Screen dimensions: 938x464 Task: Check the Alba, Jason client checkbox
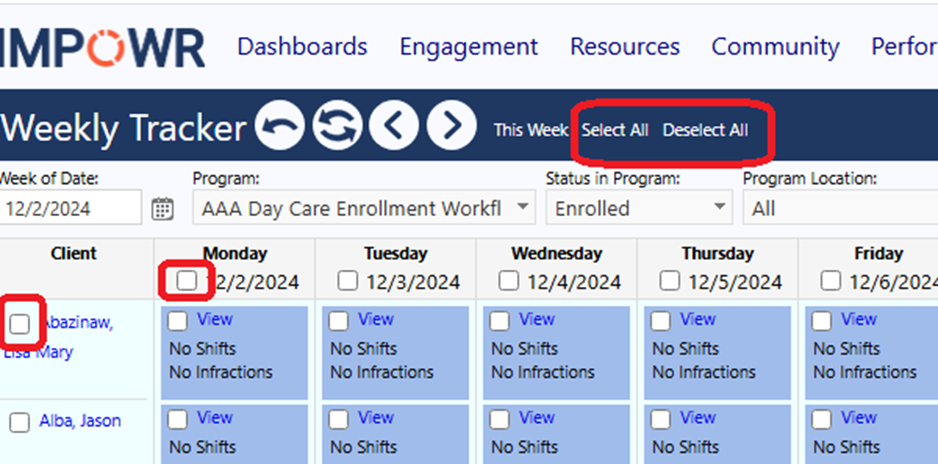point(20,422)
